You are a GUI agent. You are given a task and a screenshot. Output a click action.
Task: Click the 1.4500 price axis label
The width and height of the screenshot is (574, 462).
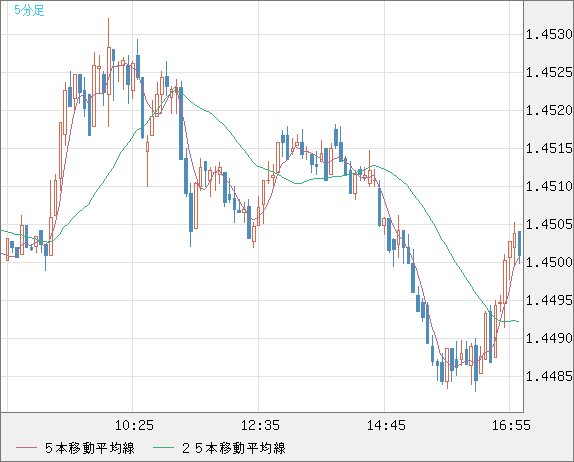(x=549, y=262)
